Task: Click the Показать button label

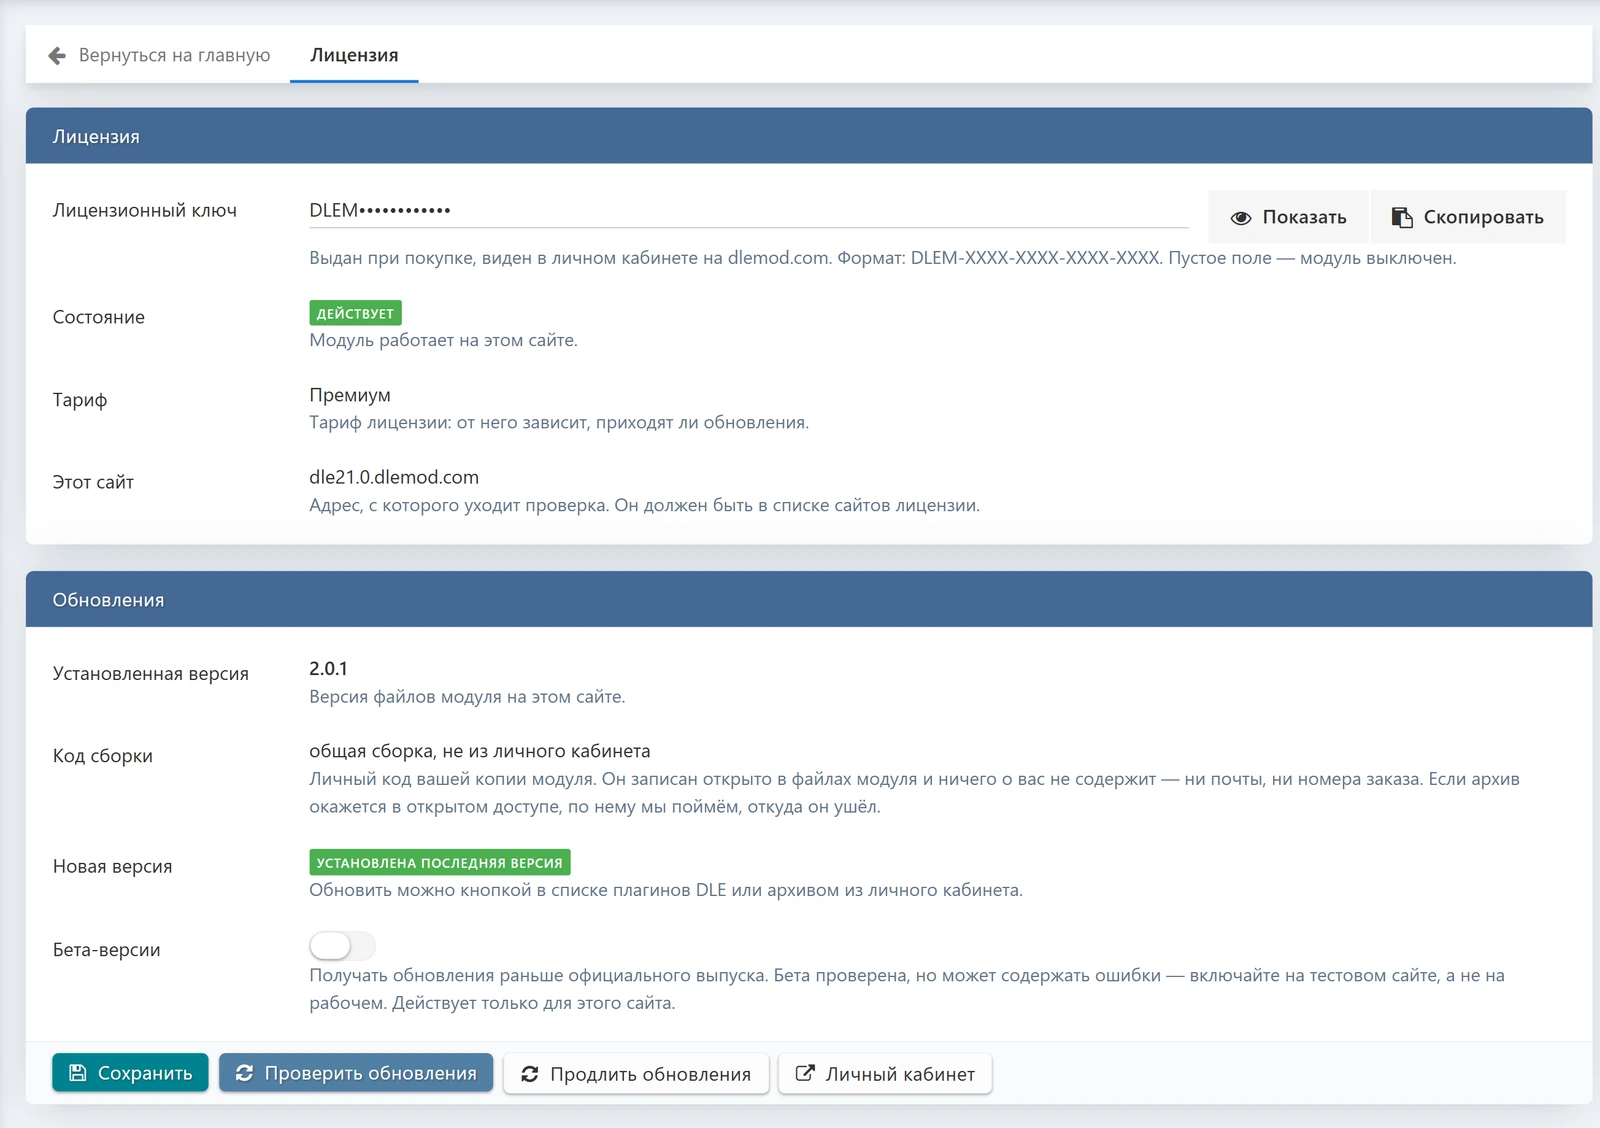Action: [1304, 217]
